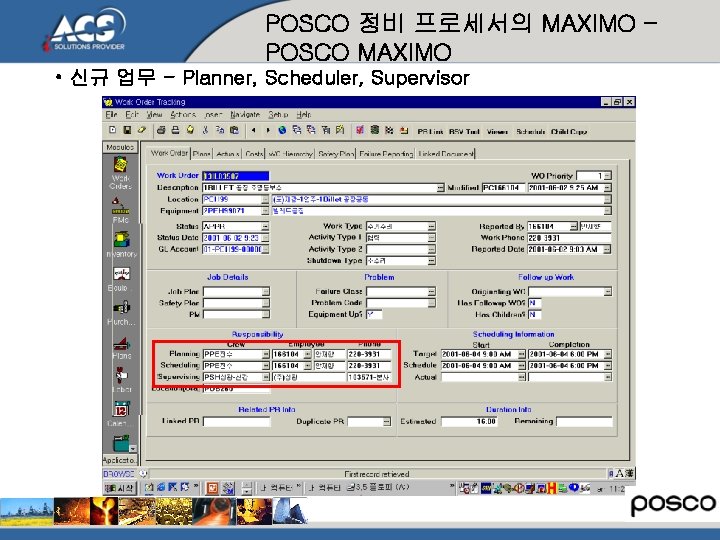Viewport: 720px width, 540px height.
Task: Click the Internet Explorer quick launch icon
Action: click(161, 487)
